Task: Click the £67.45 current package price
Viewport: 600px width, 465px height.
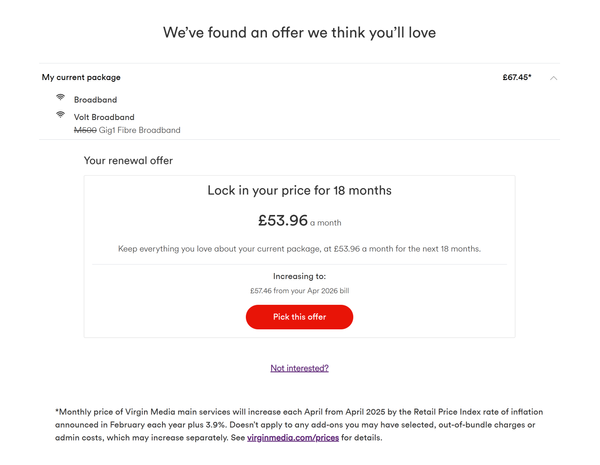Action: tap(517, 77)
